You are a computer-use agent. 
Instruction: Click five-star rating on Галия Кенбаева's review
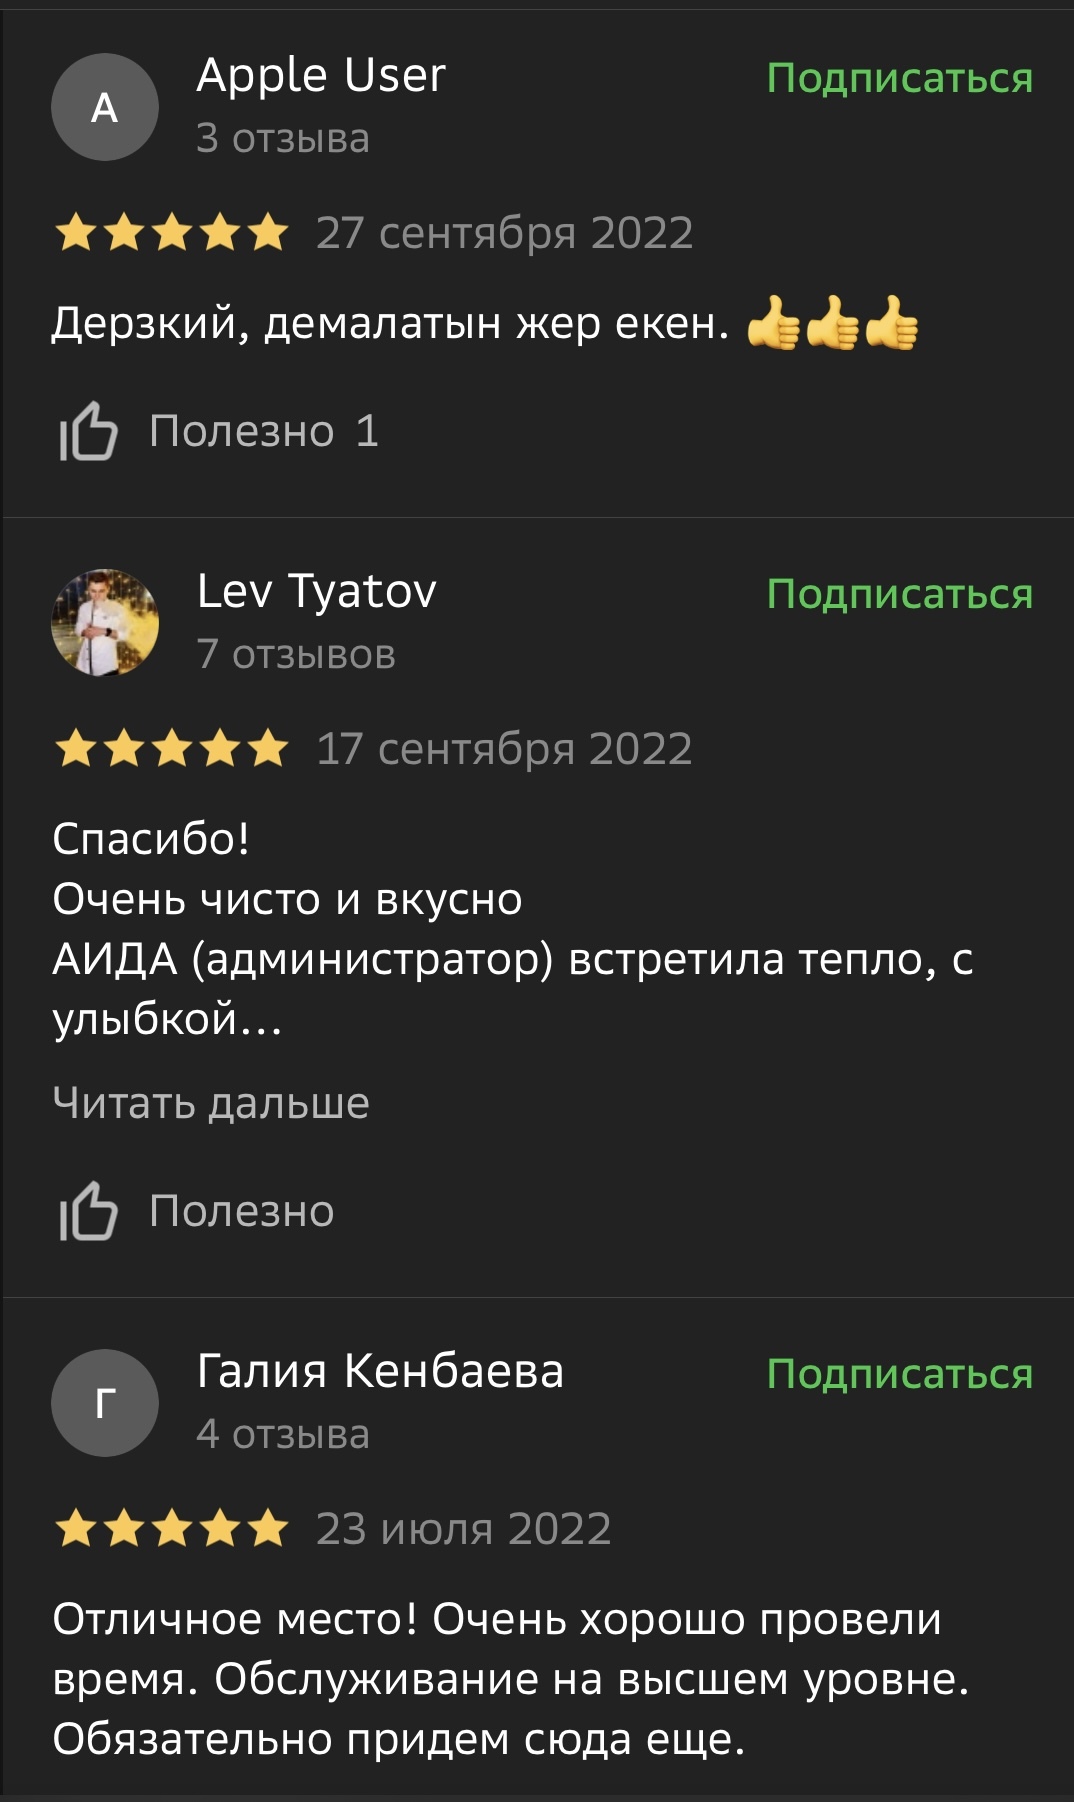(x=172, y=1529)
